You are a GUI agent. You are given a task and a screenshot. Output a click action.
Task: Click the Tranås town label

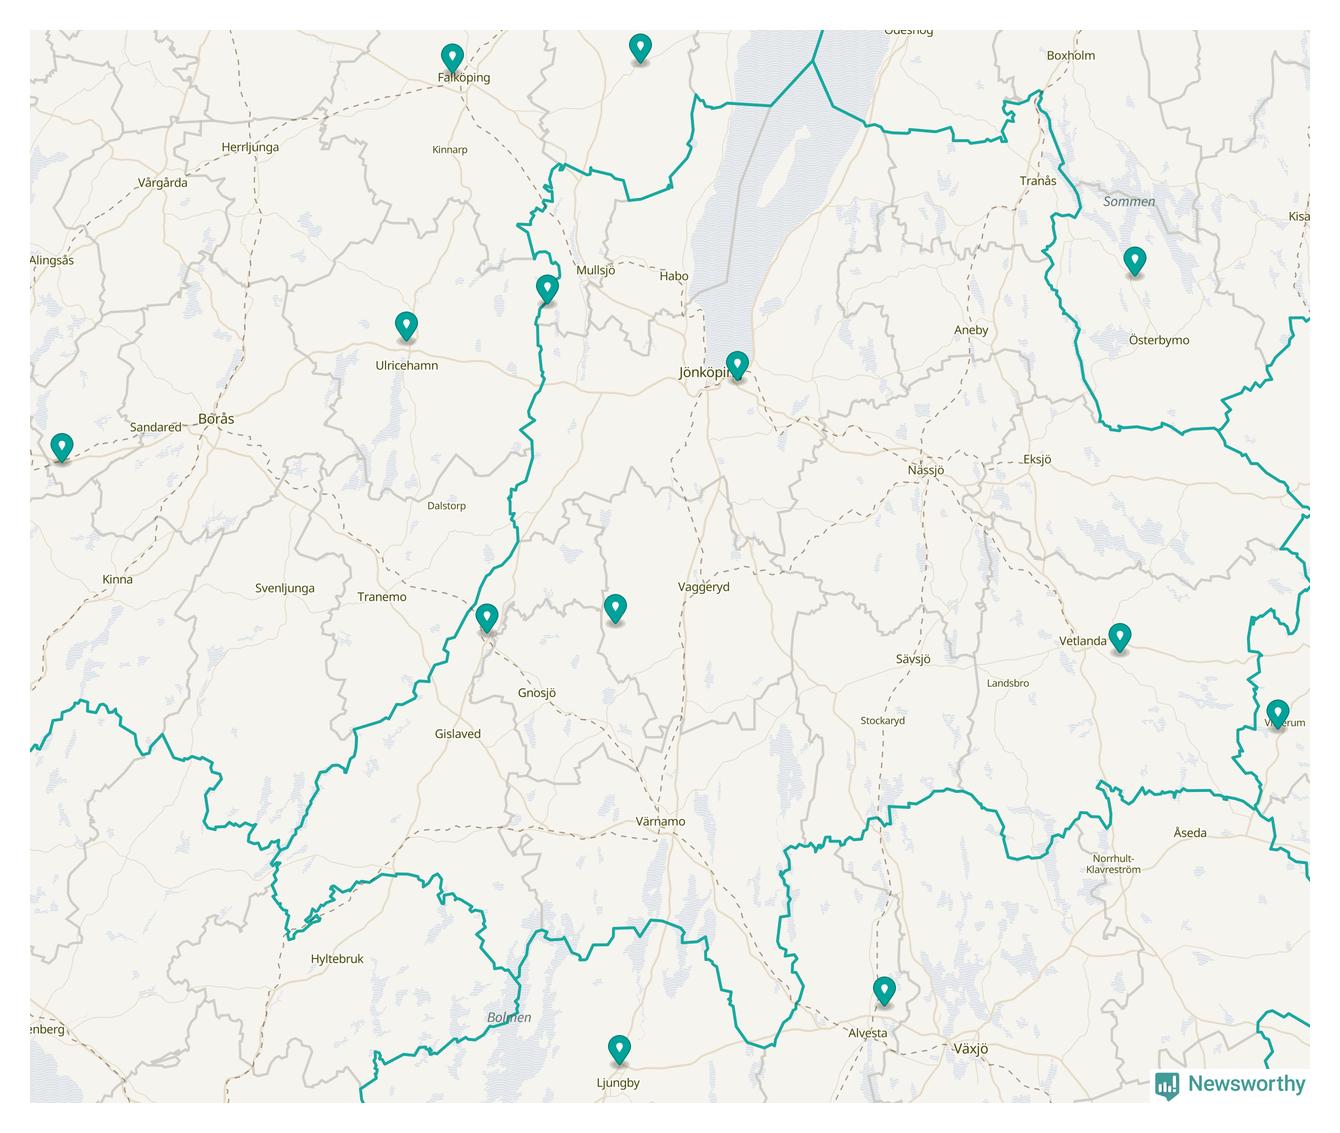coord(1037,181)
